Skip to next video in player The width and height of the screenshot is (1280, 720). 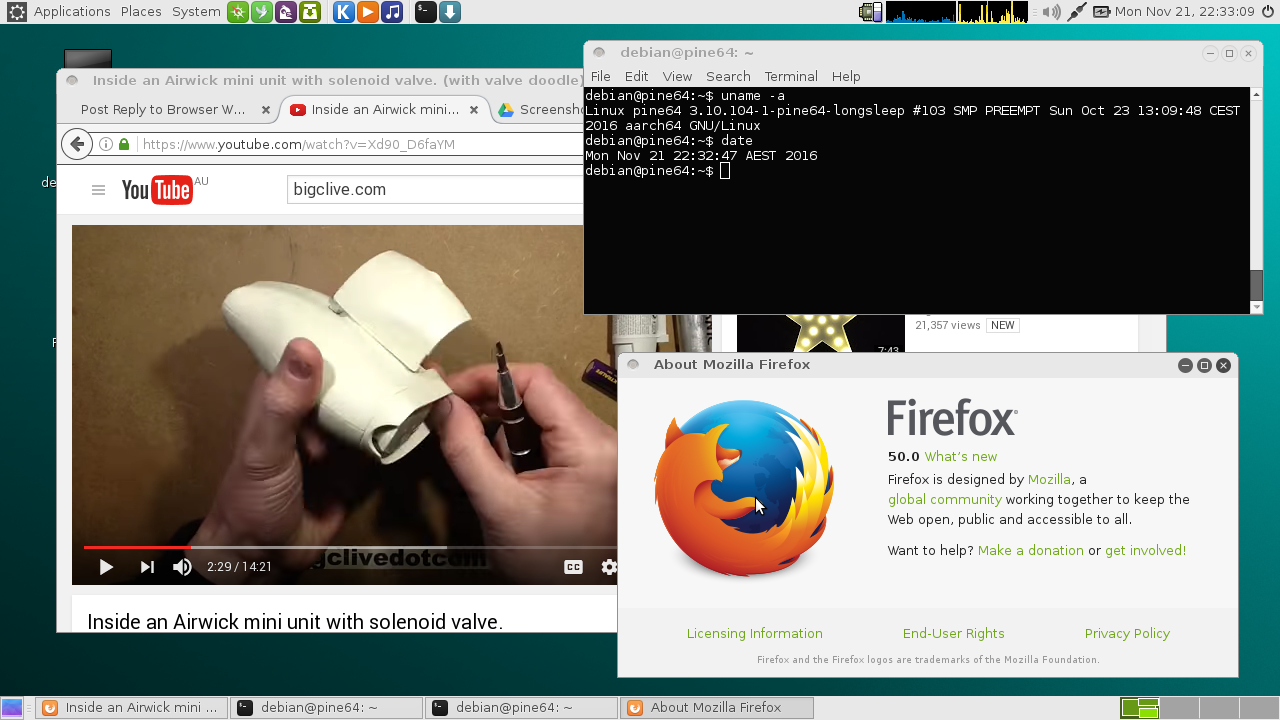[x=147, y=567]
